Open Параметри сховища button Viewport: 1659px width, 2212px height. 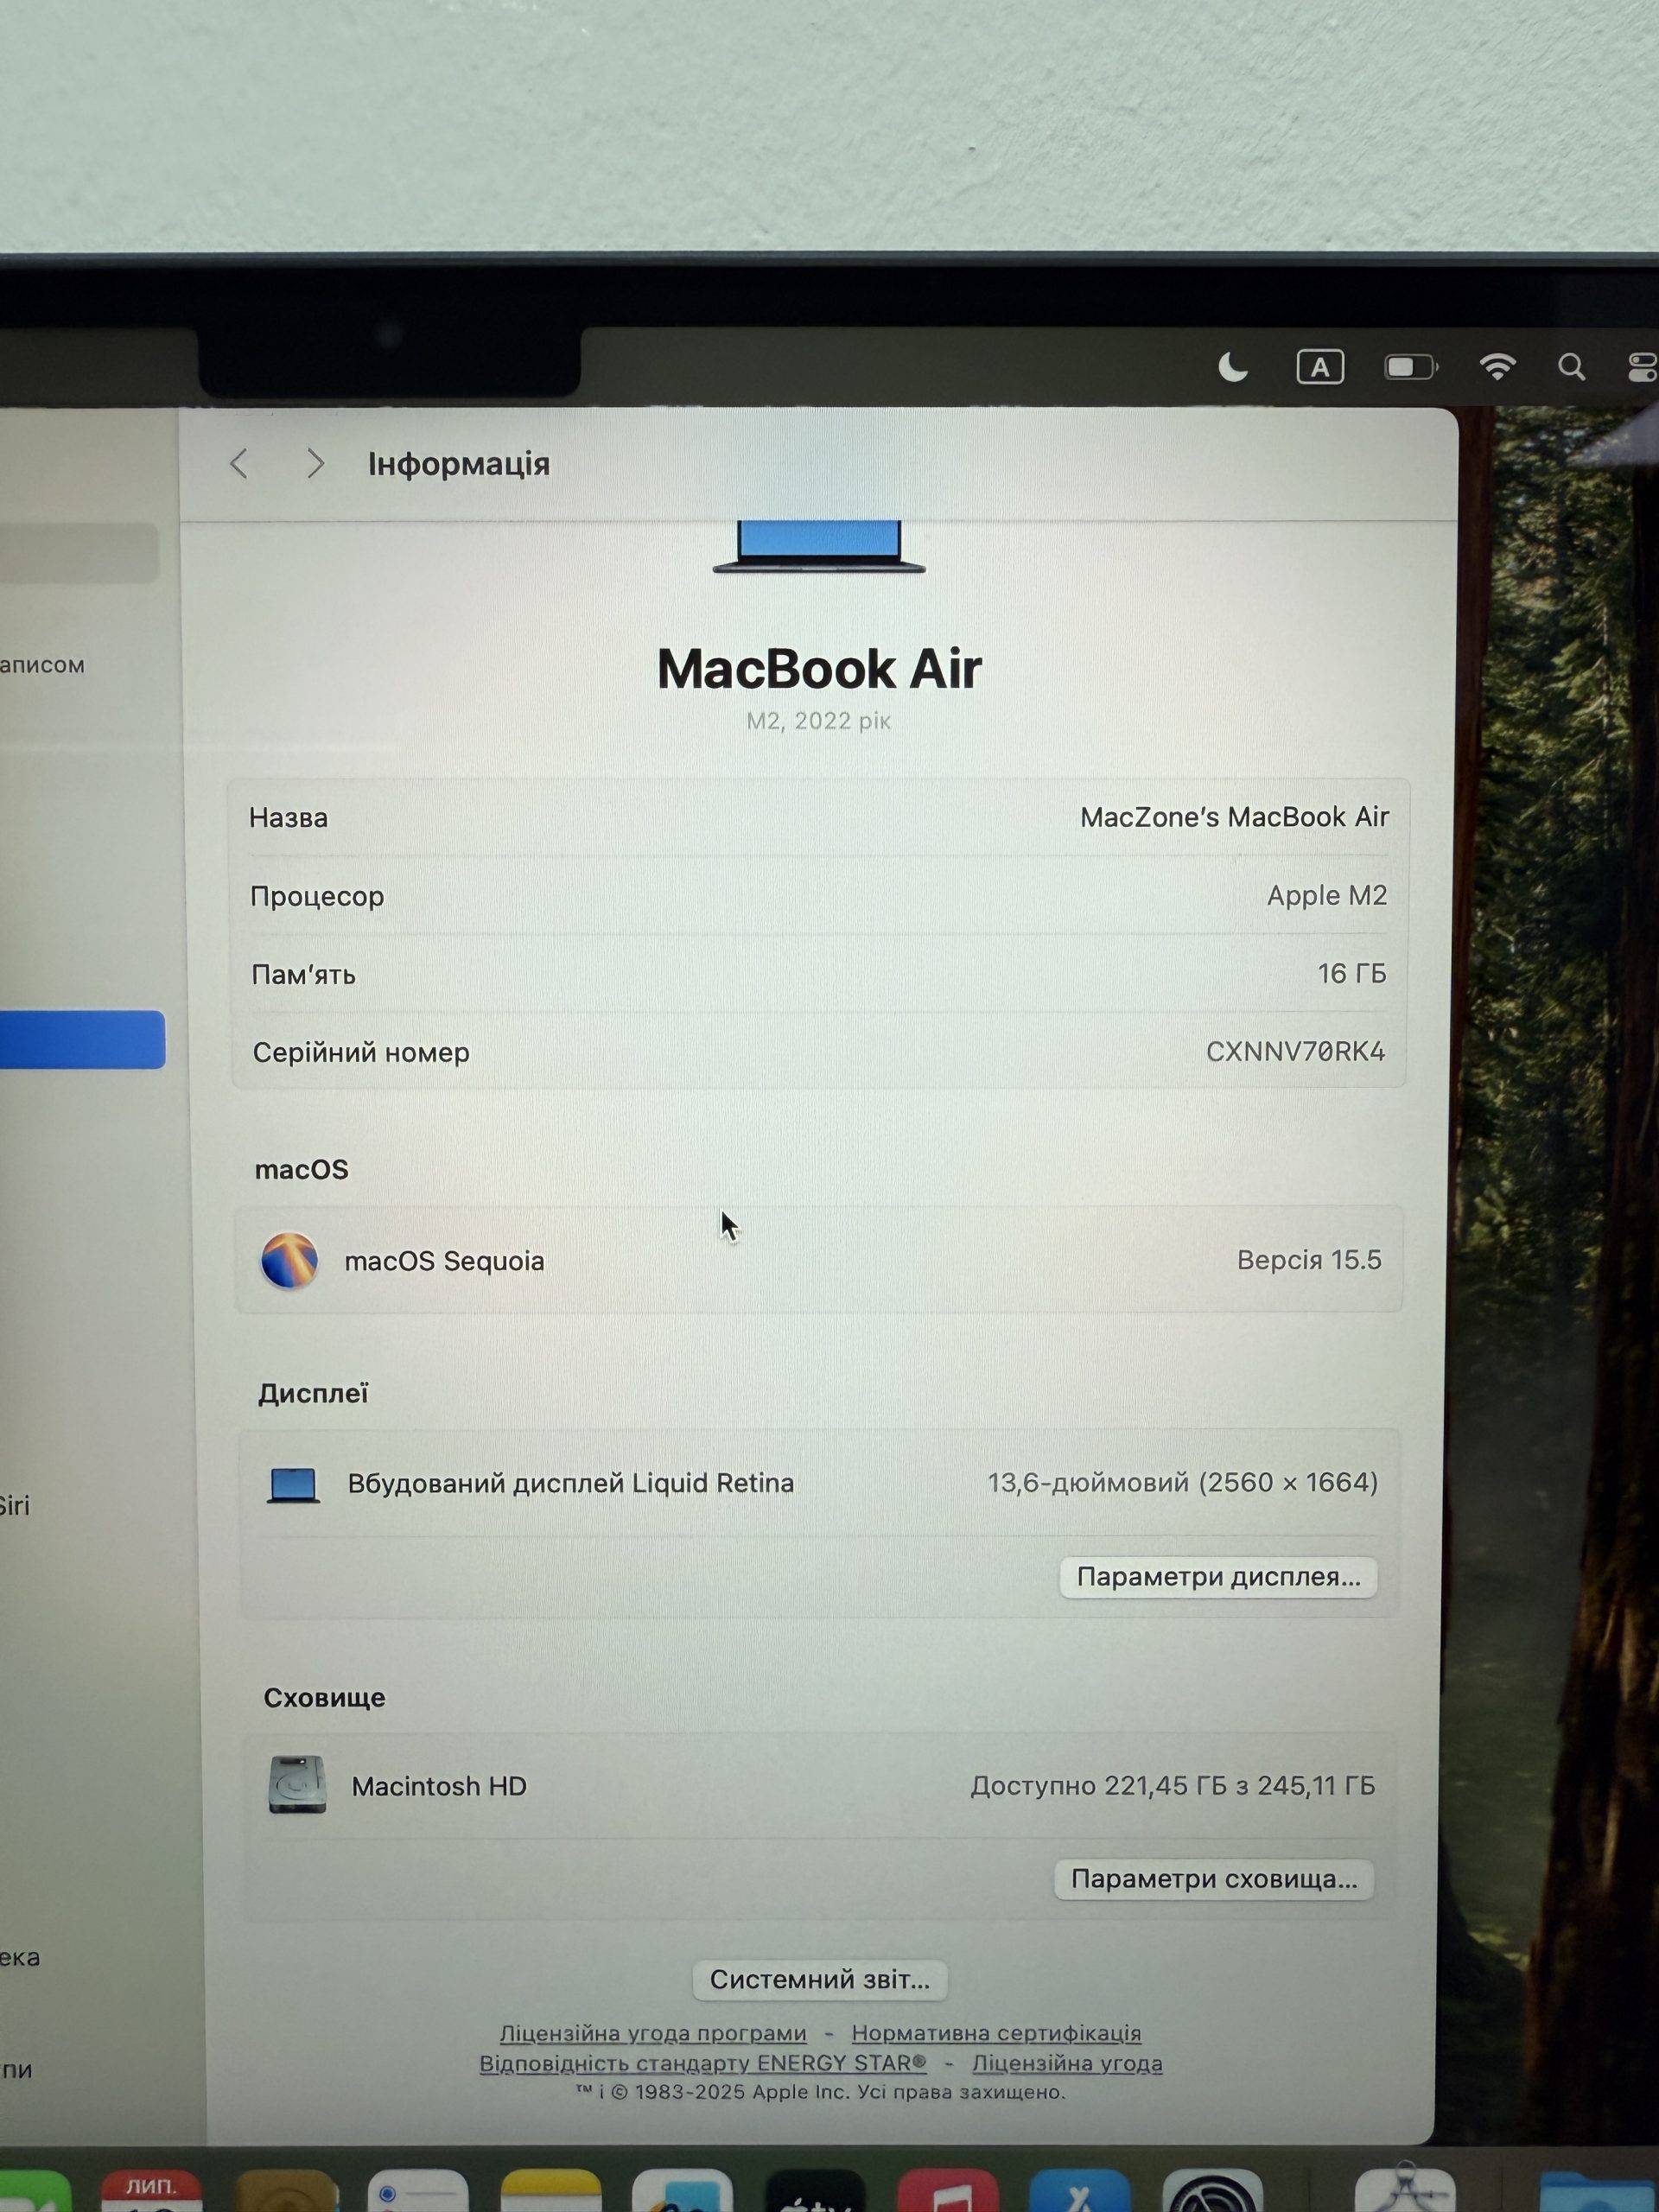[x=1214, y=1879]
